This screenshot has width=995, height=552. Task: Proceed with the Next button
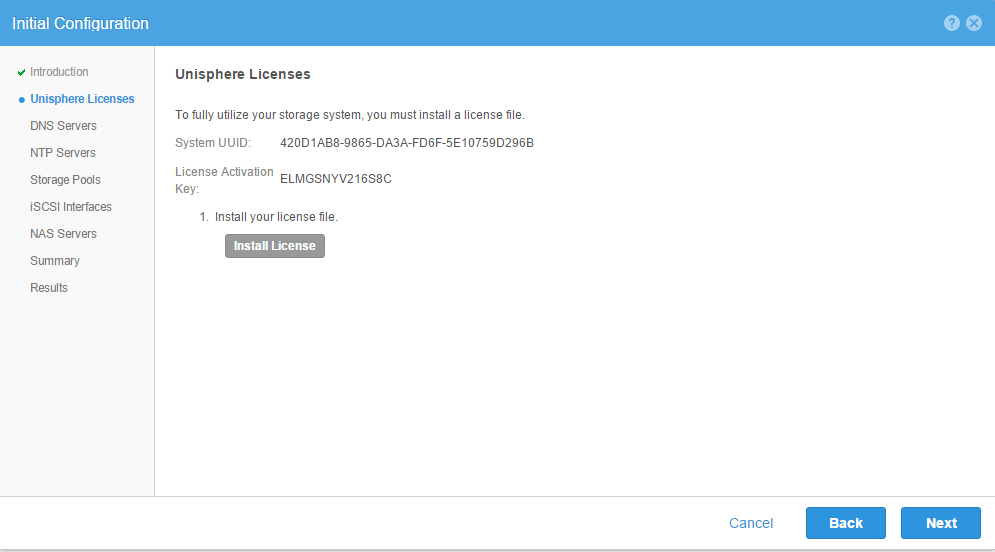tap(941, 523)
